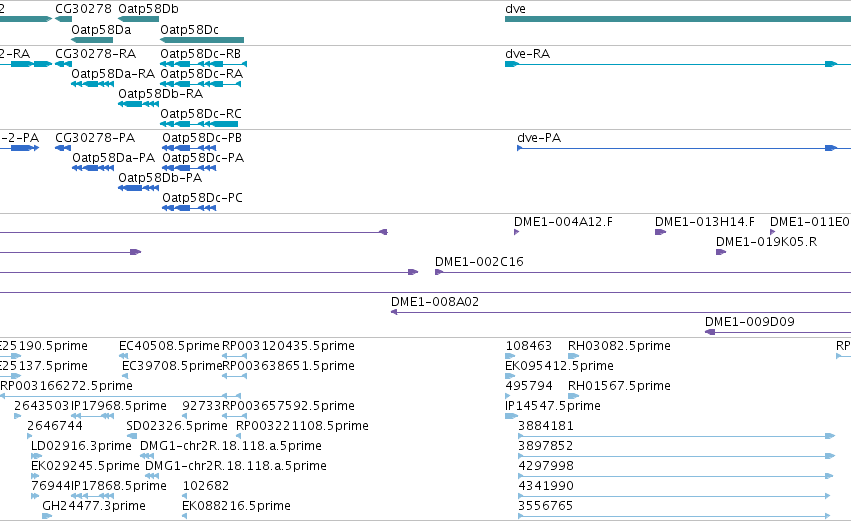Click EST 'RP003221108.5prime'
This screenshot has width=851, height=521.
click(302, 427)
